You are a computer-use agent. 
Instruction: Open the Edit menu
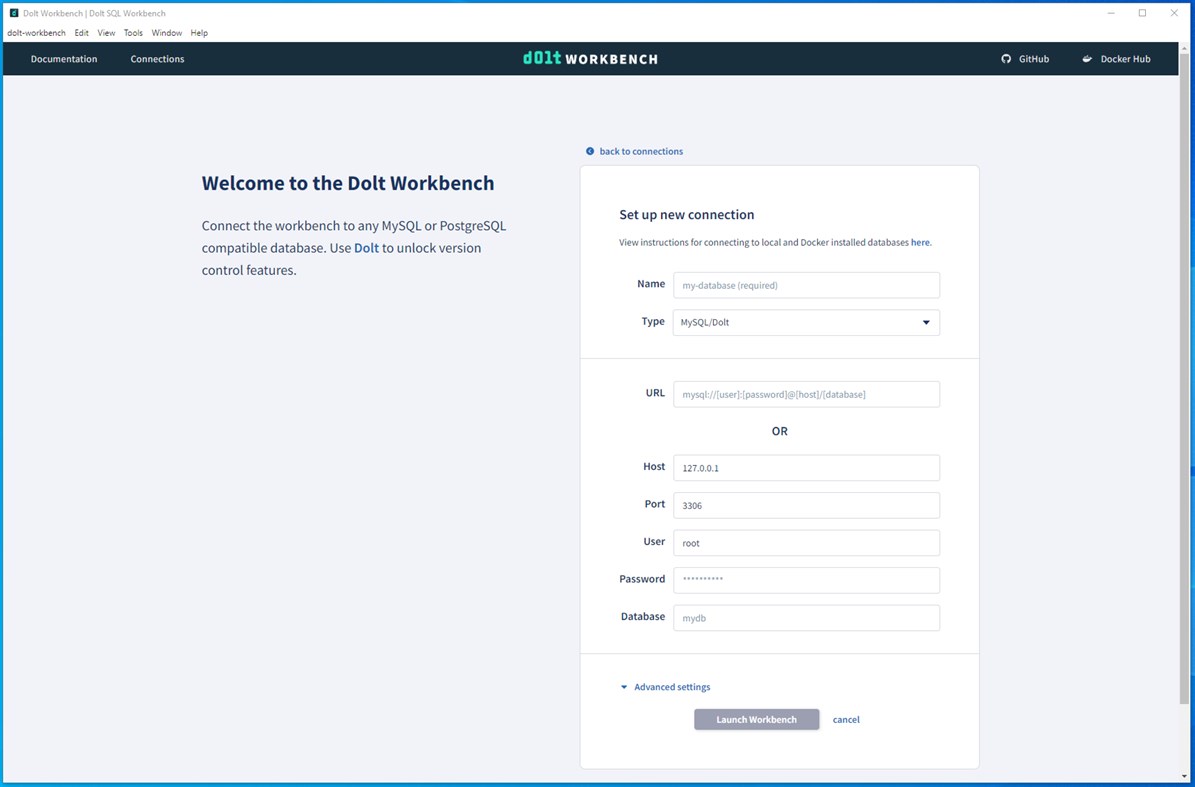click(x=82, y=33)
